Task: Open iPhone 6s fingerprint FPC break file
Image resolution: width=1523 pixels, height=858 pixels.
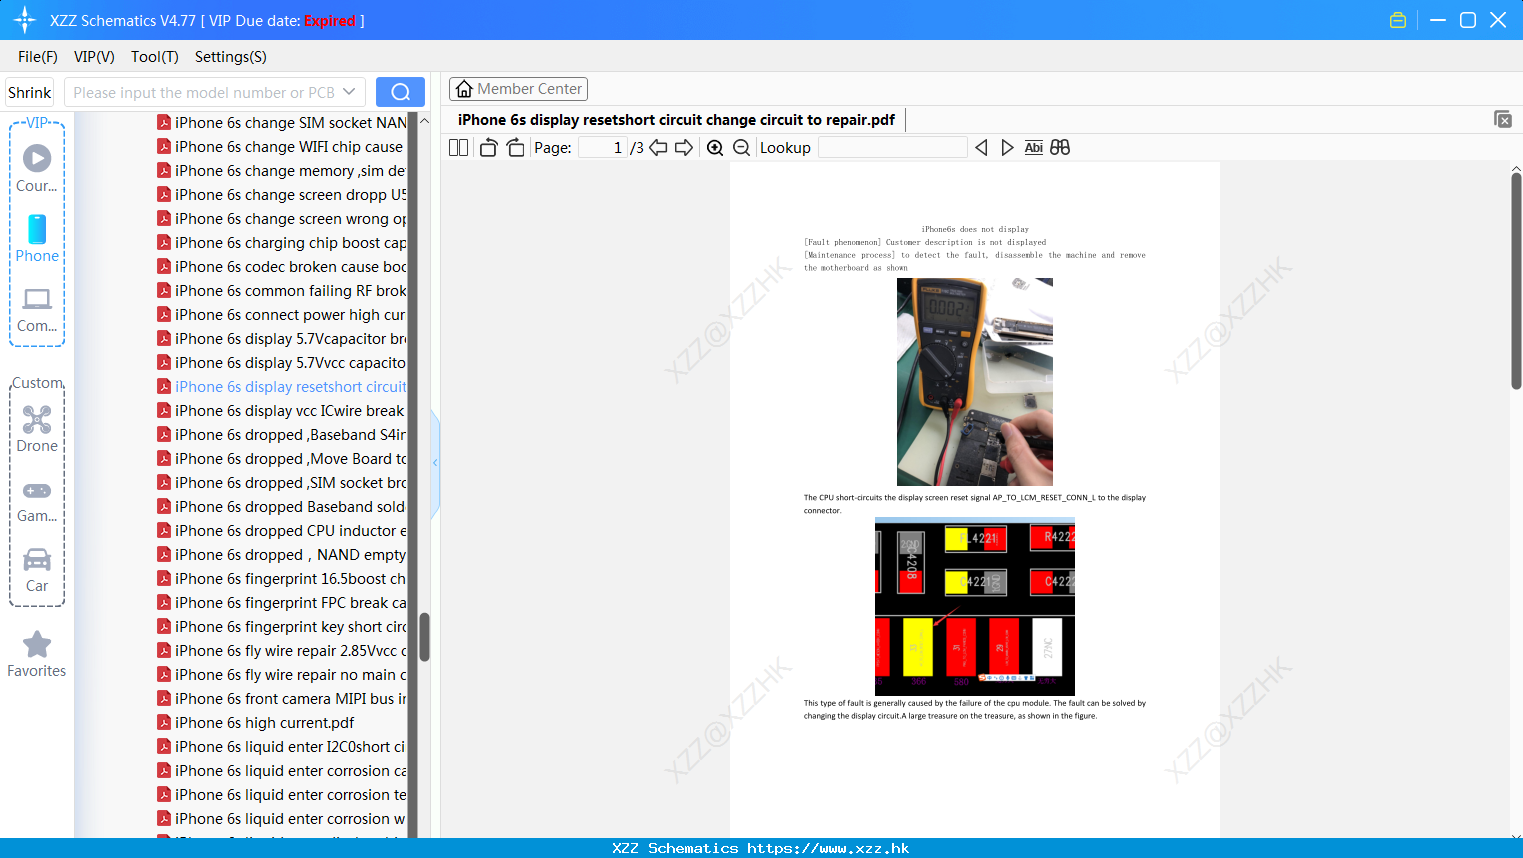Action: 282,603
